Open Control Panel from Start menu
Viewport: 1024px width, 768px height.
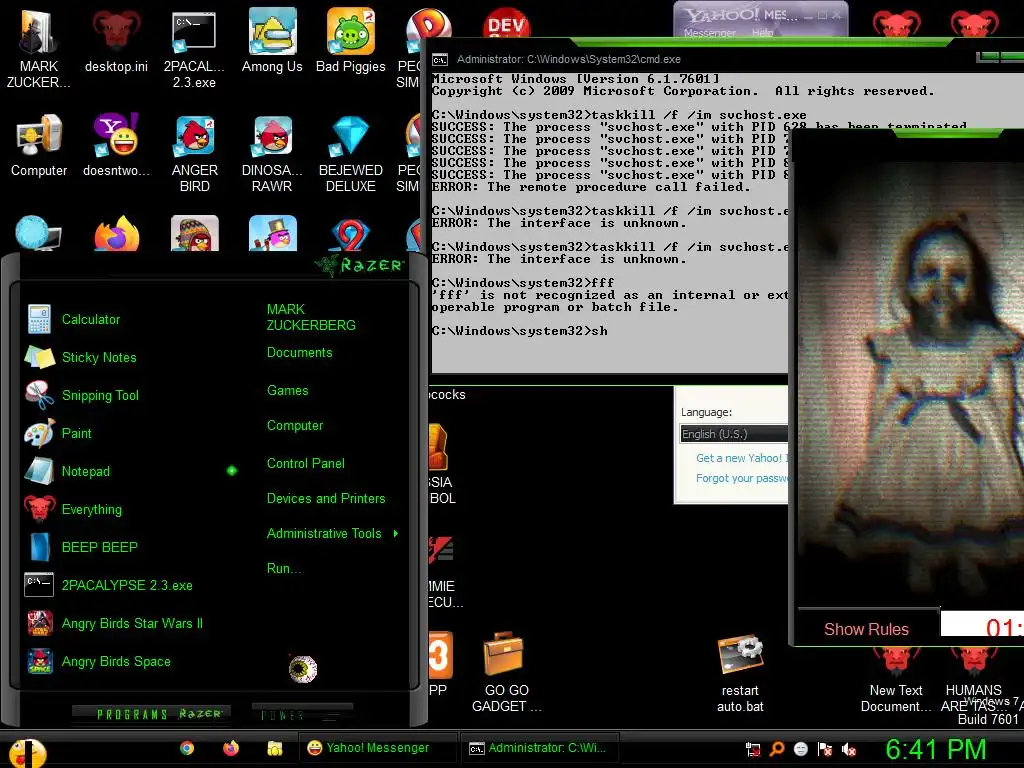[306, 464]
